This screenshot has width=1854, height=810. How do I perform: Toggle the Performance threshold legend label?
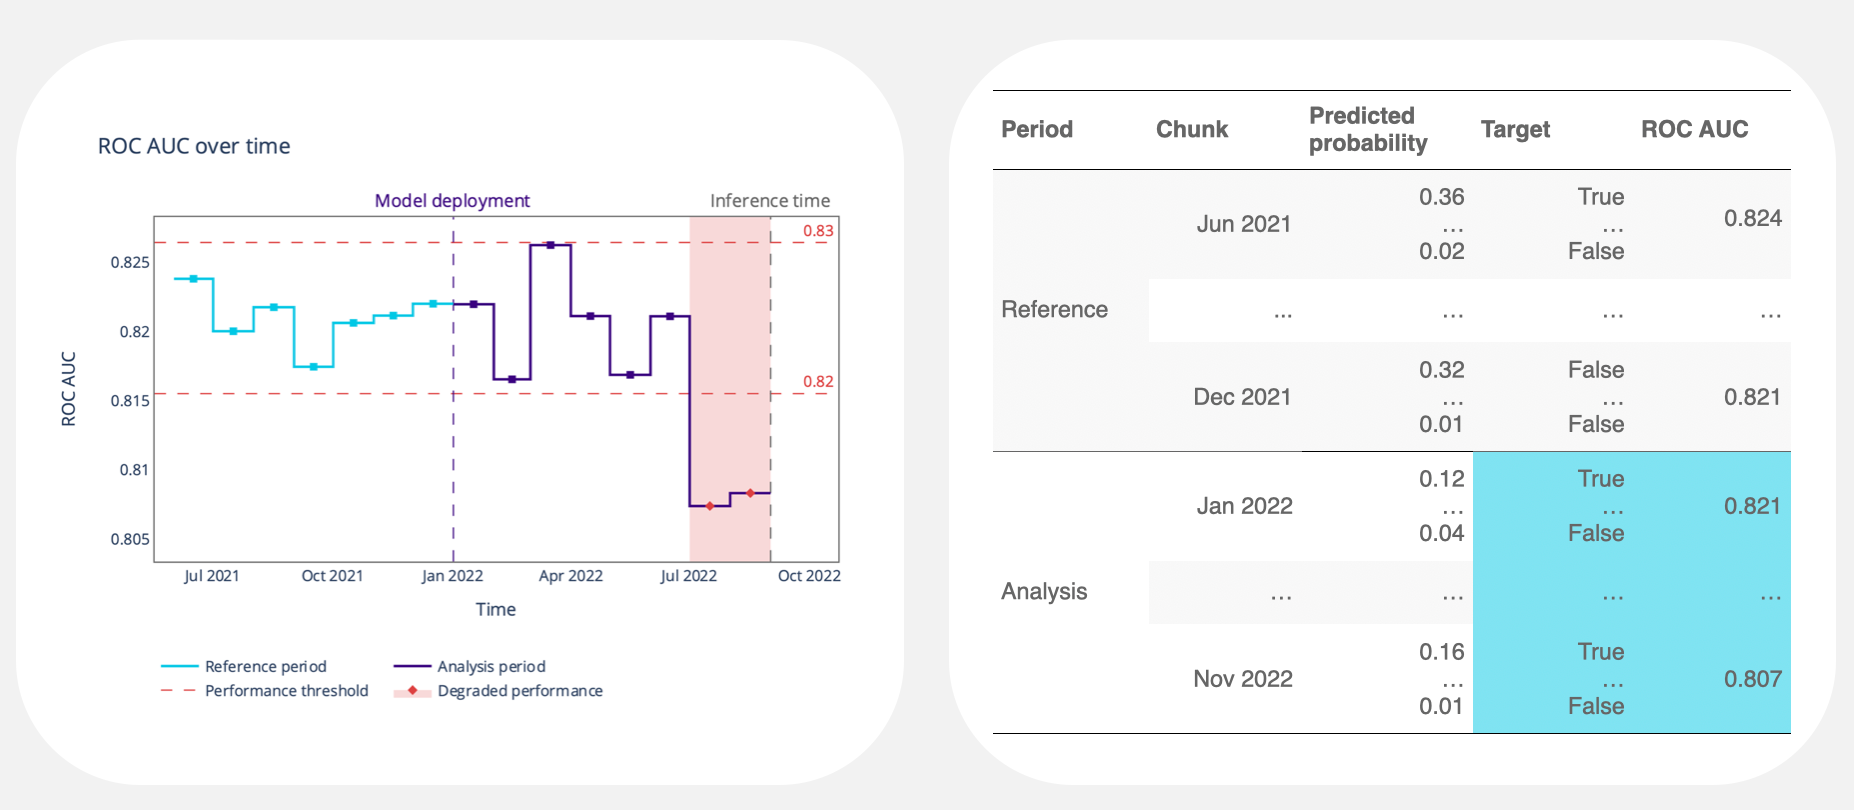pos(286,691)
